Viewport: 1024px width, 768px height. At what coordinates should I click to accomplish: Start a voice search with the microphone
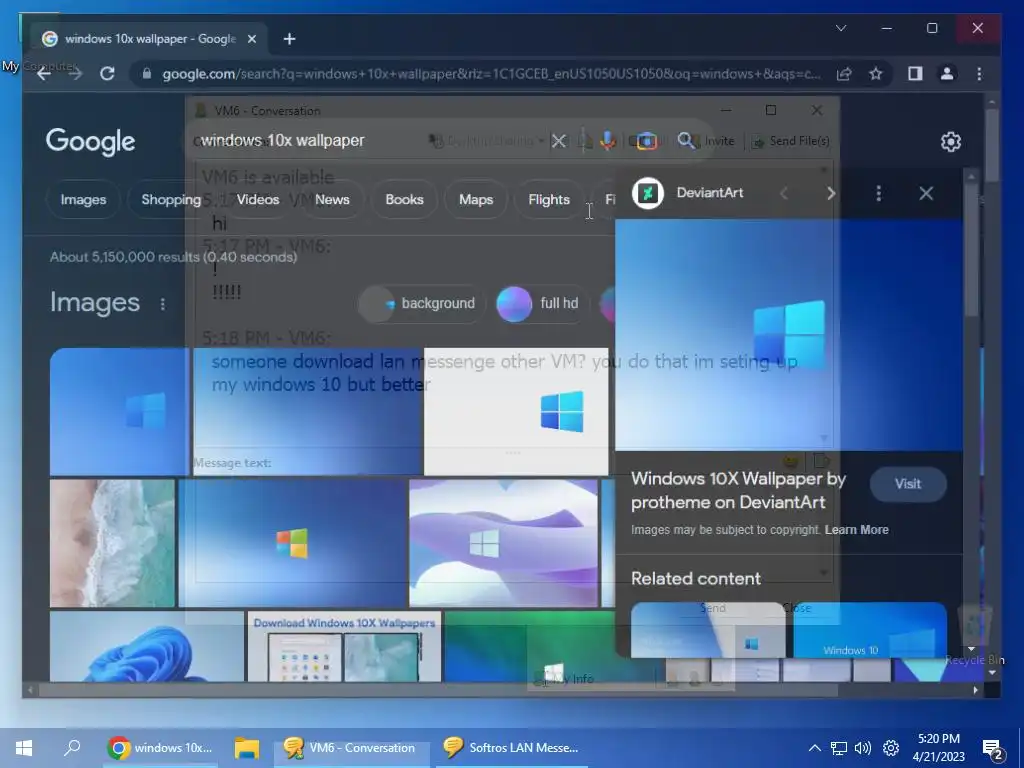point(608,140)
